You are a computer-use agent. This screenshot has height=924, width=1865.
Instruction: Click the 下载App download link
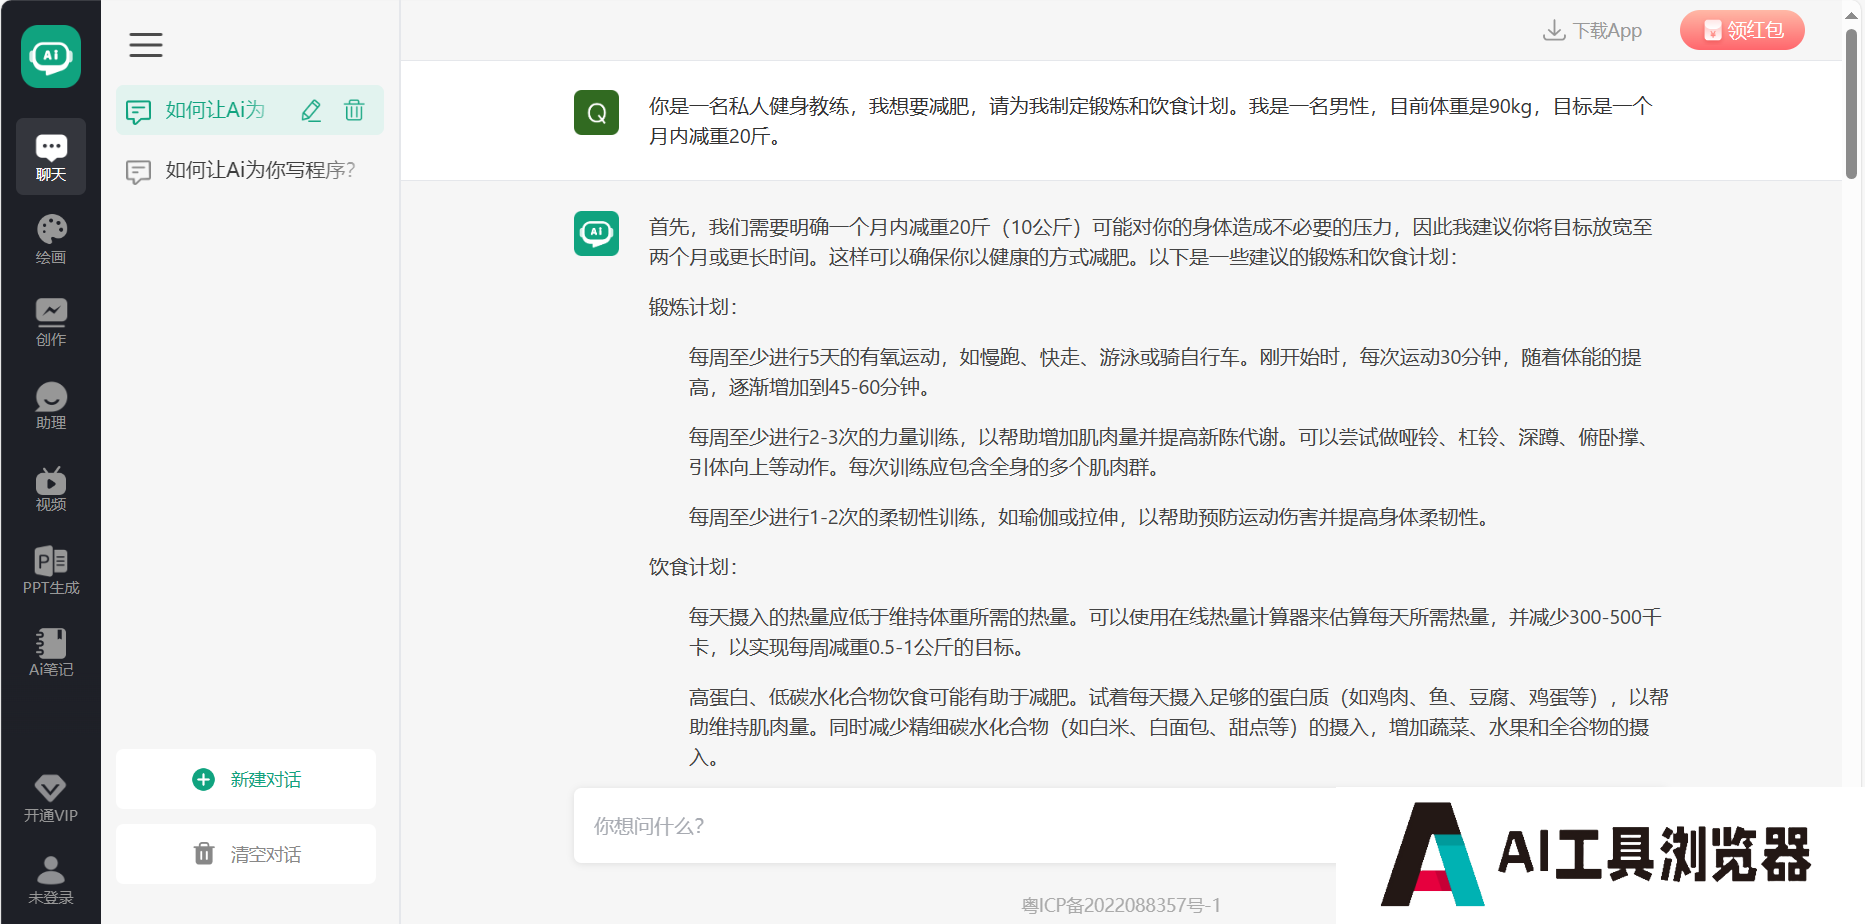(1593, 31)
